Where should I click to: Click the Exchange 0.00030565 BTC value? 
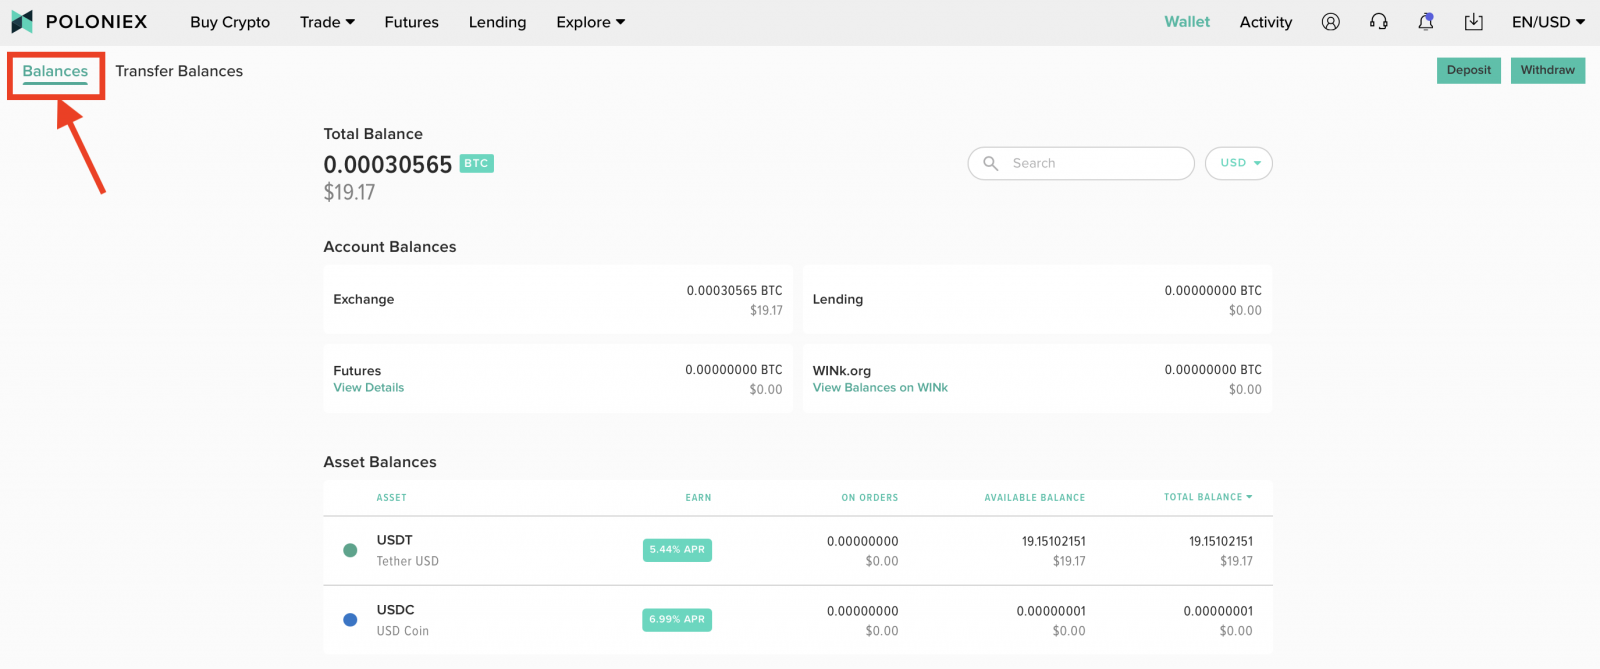pos(735,291)
